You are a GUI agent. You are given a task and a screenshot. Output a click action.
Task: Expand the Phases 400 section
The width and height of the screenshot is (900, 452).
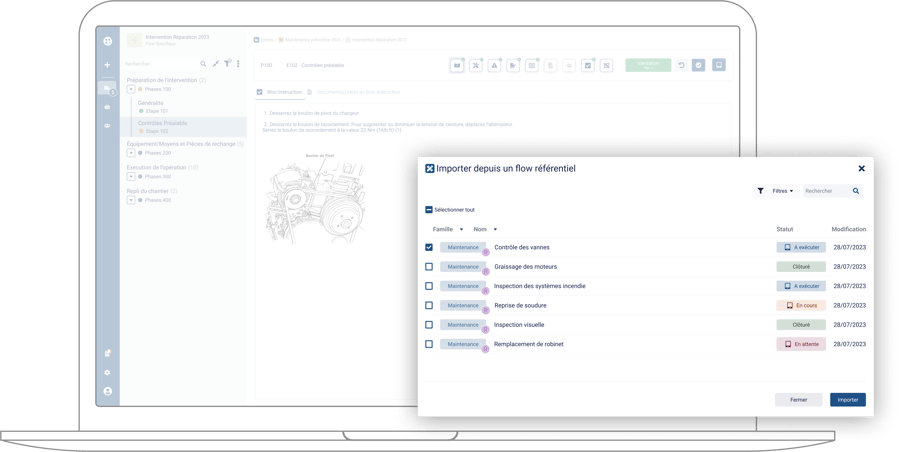tap(131, 200)
